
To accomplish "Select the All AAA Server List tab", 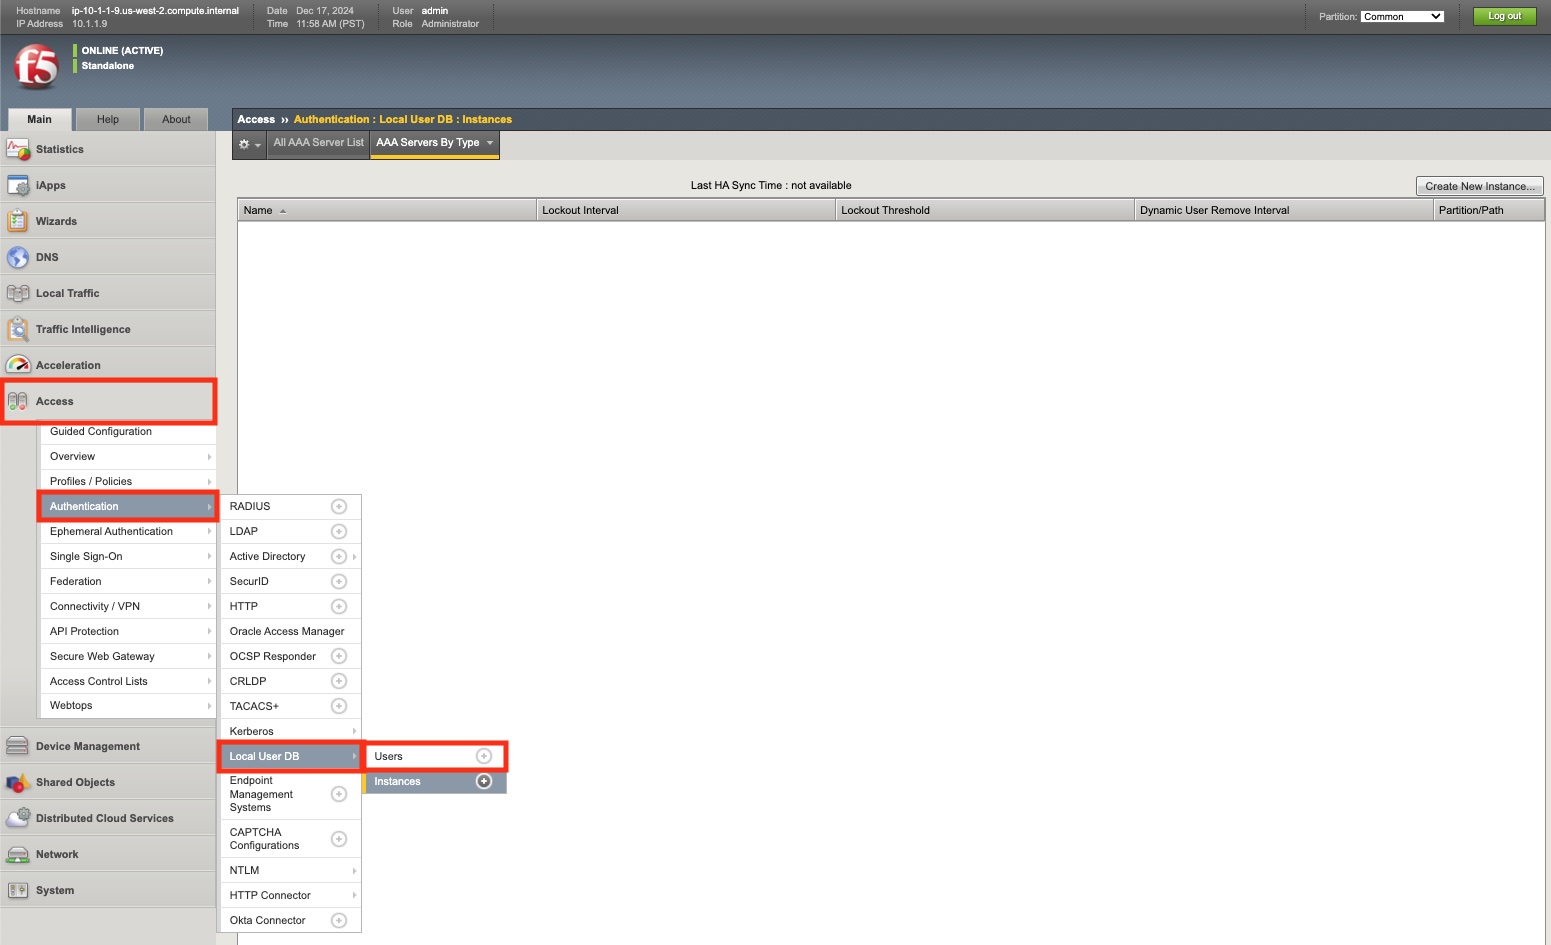I will (x=318, y=143).
